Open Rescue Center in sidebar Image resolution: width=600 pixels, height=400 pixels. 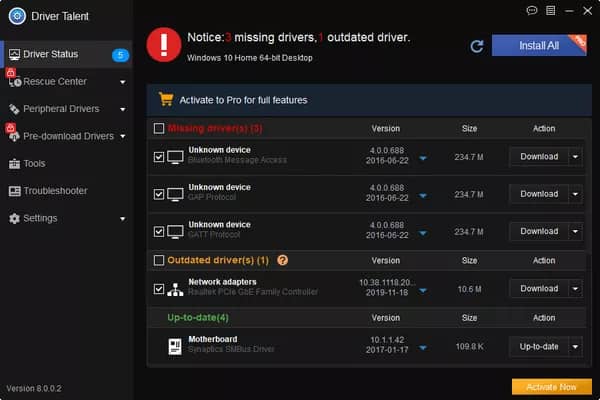point(66,82)
